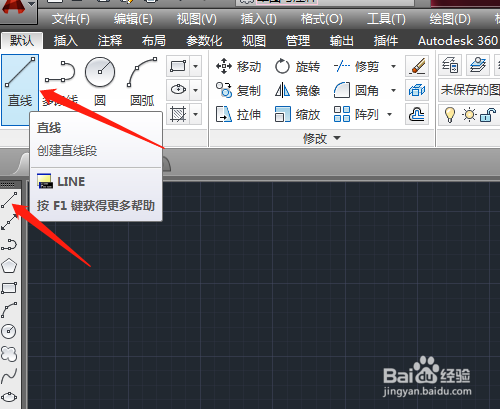Click the 拉伸 (Stretch) tool

coord(238,114)
